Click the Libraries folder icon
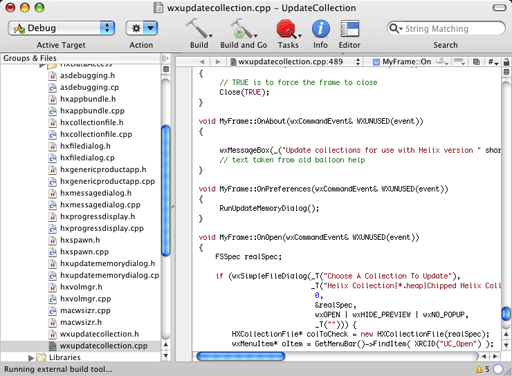512x376 pixels. coord(41,358)
